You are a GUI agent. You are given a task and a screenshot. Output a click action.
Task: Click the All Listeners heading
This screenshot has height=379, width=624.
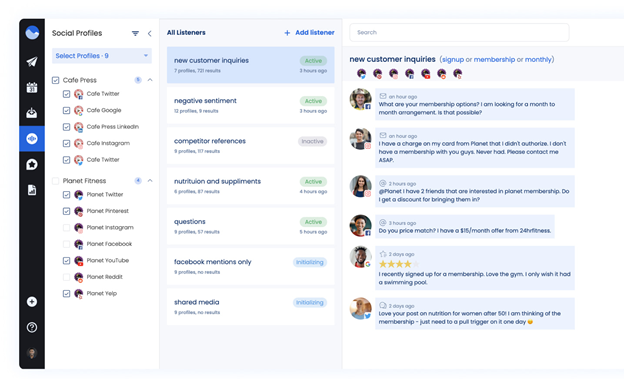[186, 33]
